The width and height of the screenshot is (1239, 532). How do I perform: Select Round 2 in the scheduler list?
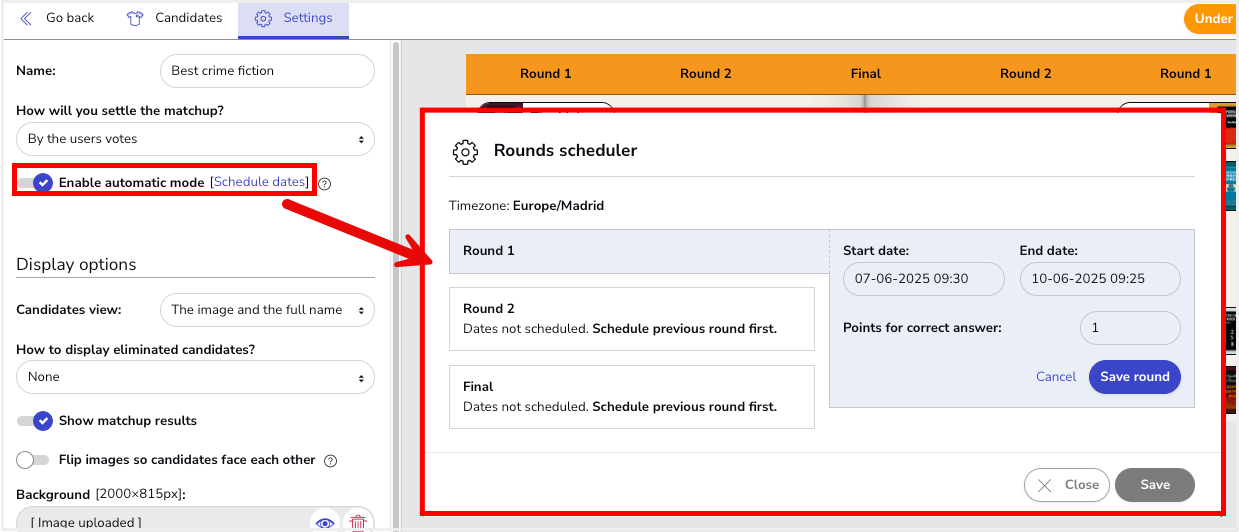[632, 319]
